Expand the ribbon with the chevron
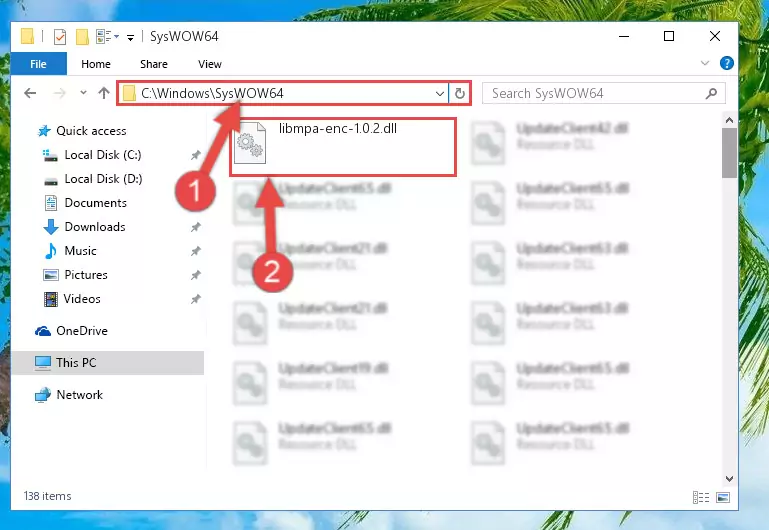Image resolution: width=769 pixels, height=530 pixels. (x=705, y=63)
